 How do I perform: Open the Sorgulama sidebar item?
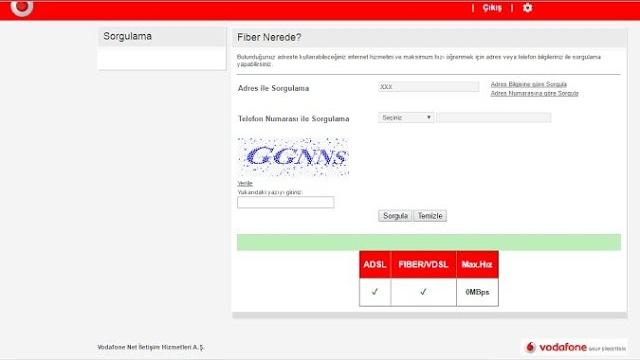(127, 36)
